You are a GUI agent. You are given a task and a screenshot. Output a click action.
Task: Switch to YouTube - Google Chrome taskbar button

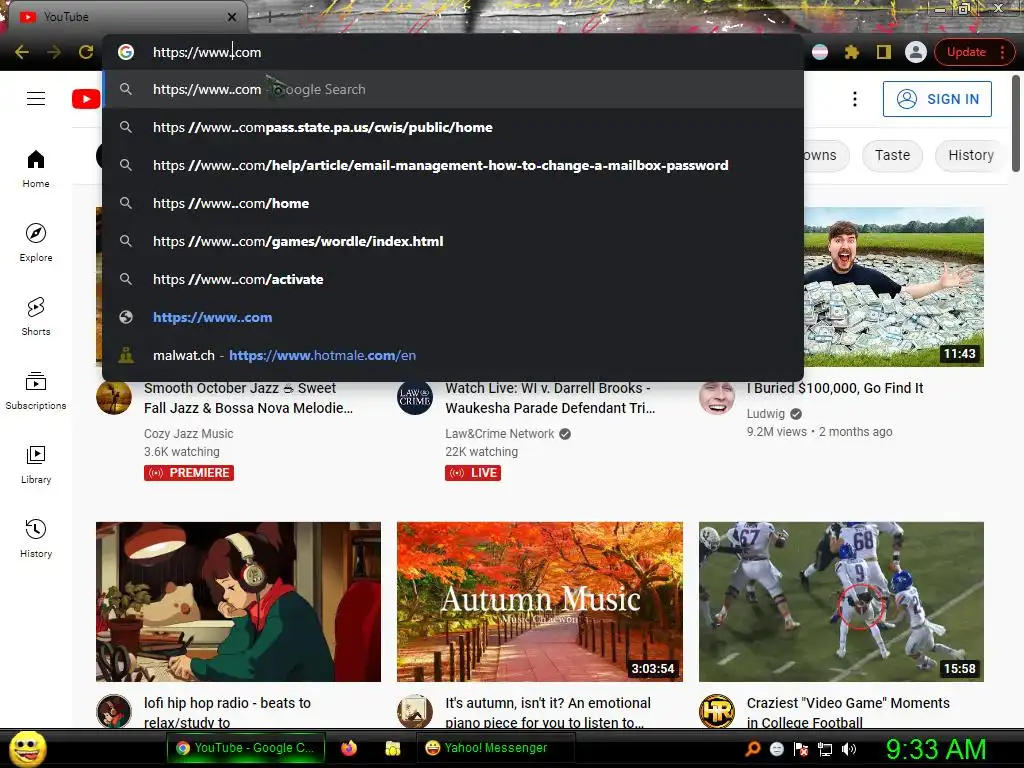coord(245,748)
